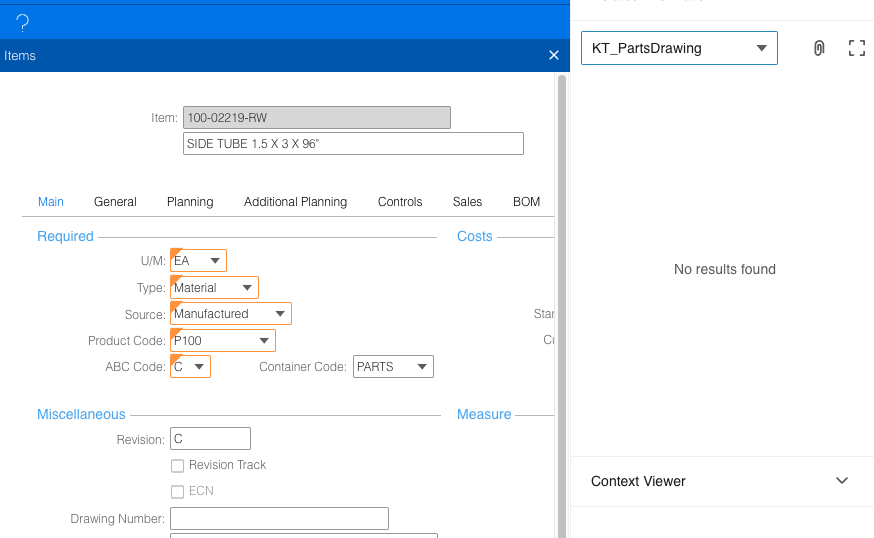
Task: Expand the Context Viewer section
Action: coord(842,481)
